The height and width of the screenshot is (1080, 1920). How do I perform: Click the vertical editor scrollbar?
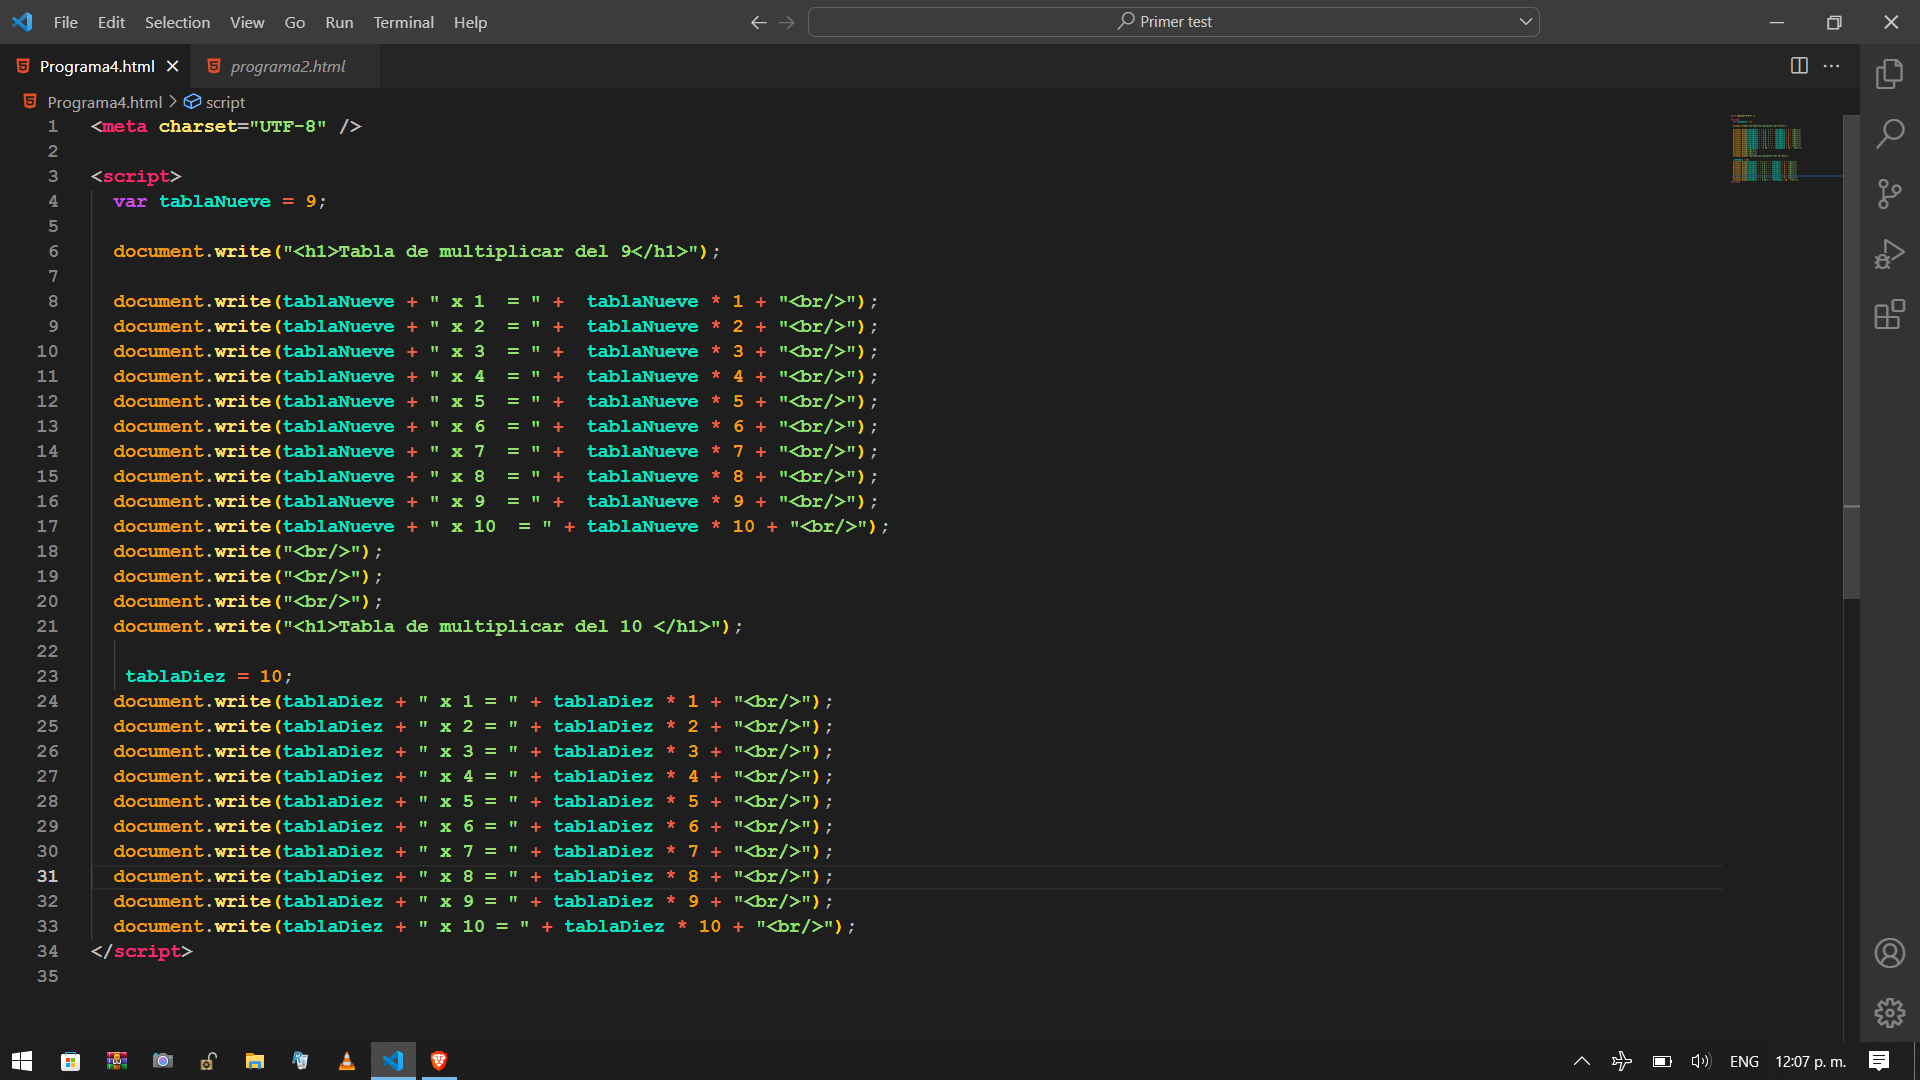(x=1851, y=357)
